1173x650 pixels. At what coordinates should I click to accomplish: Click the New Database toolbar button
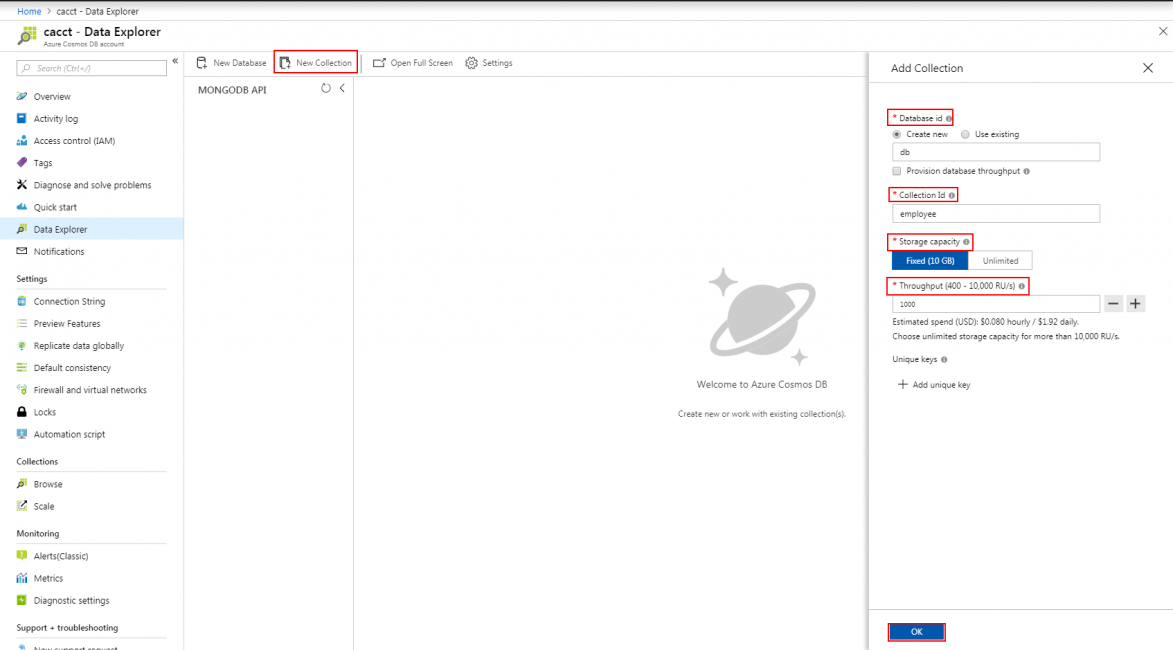(x=231, y=63)
